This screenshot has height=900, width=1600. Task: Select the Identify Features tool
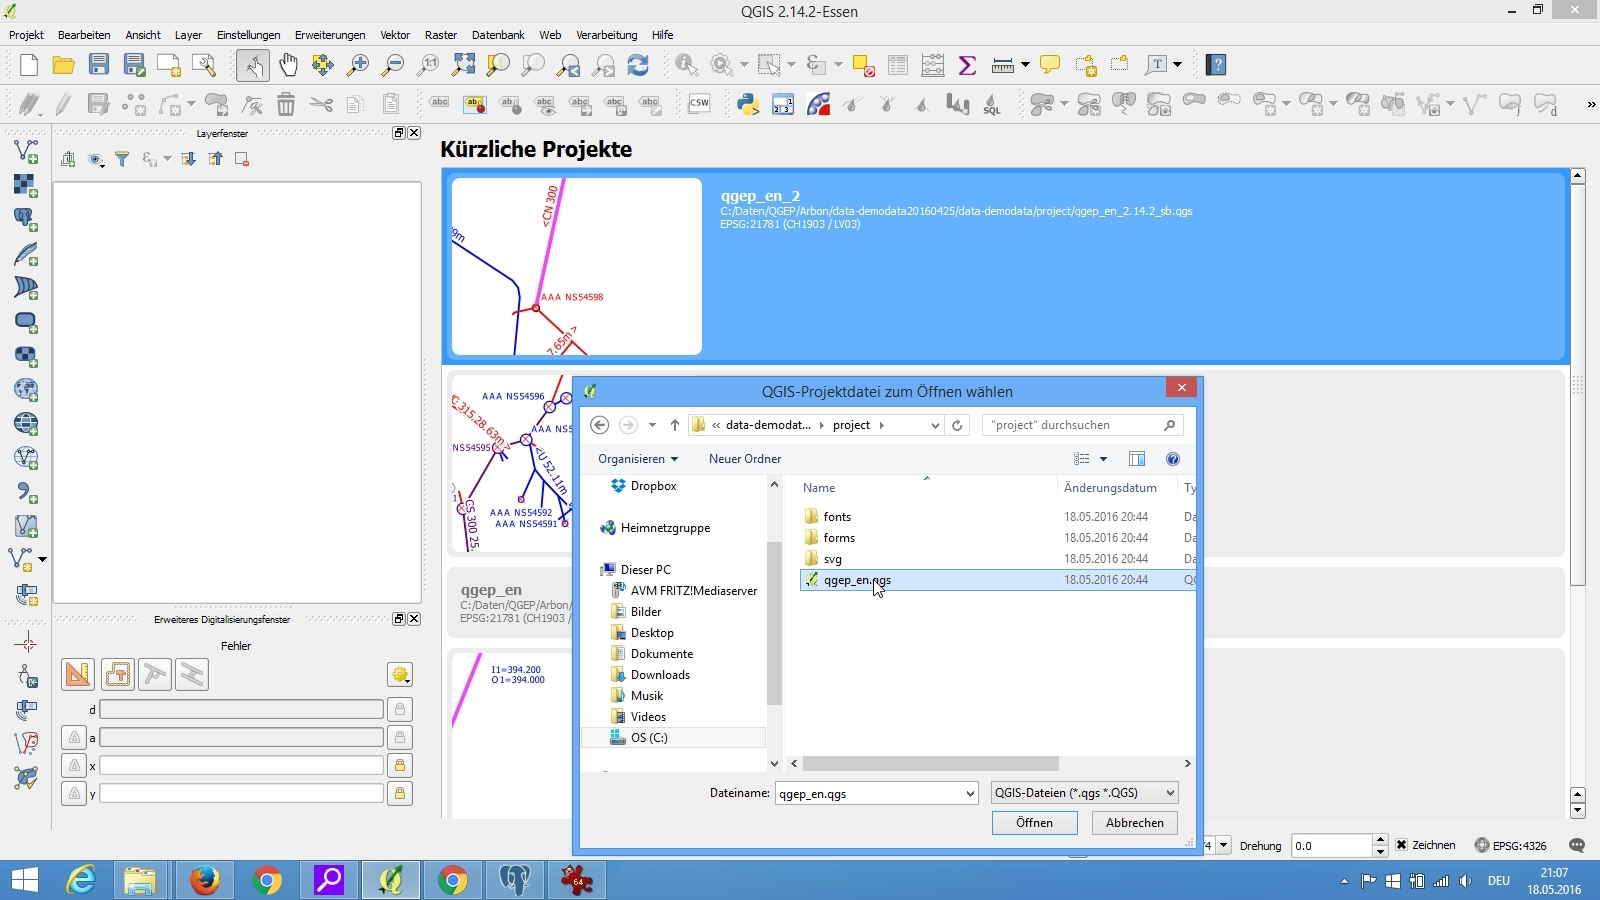[x=687, y=65]
